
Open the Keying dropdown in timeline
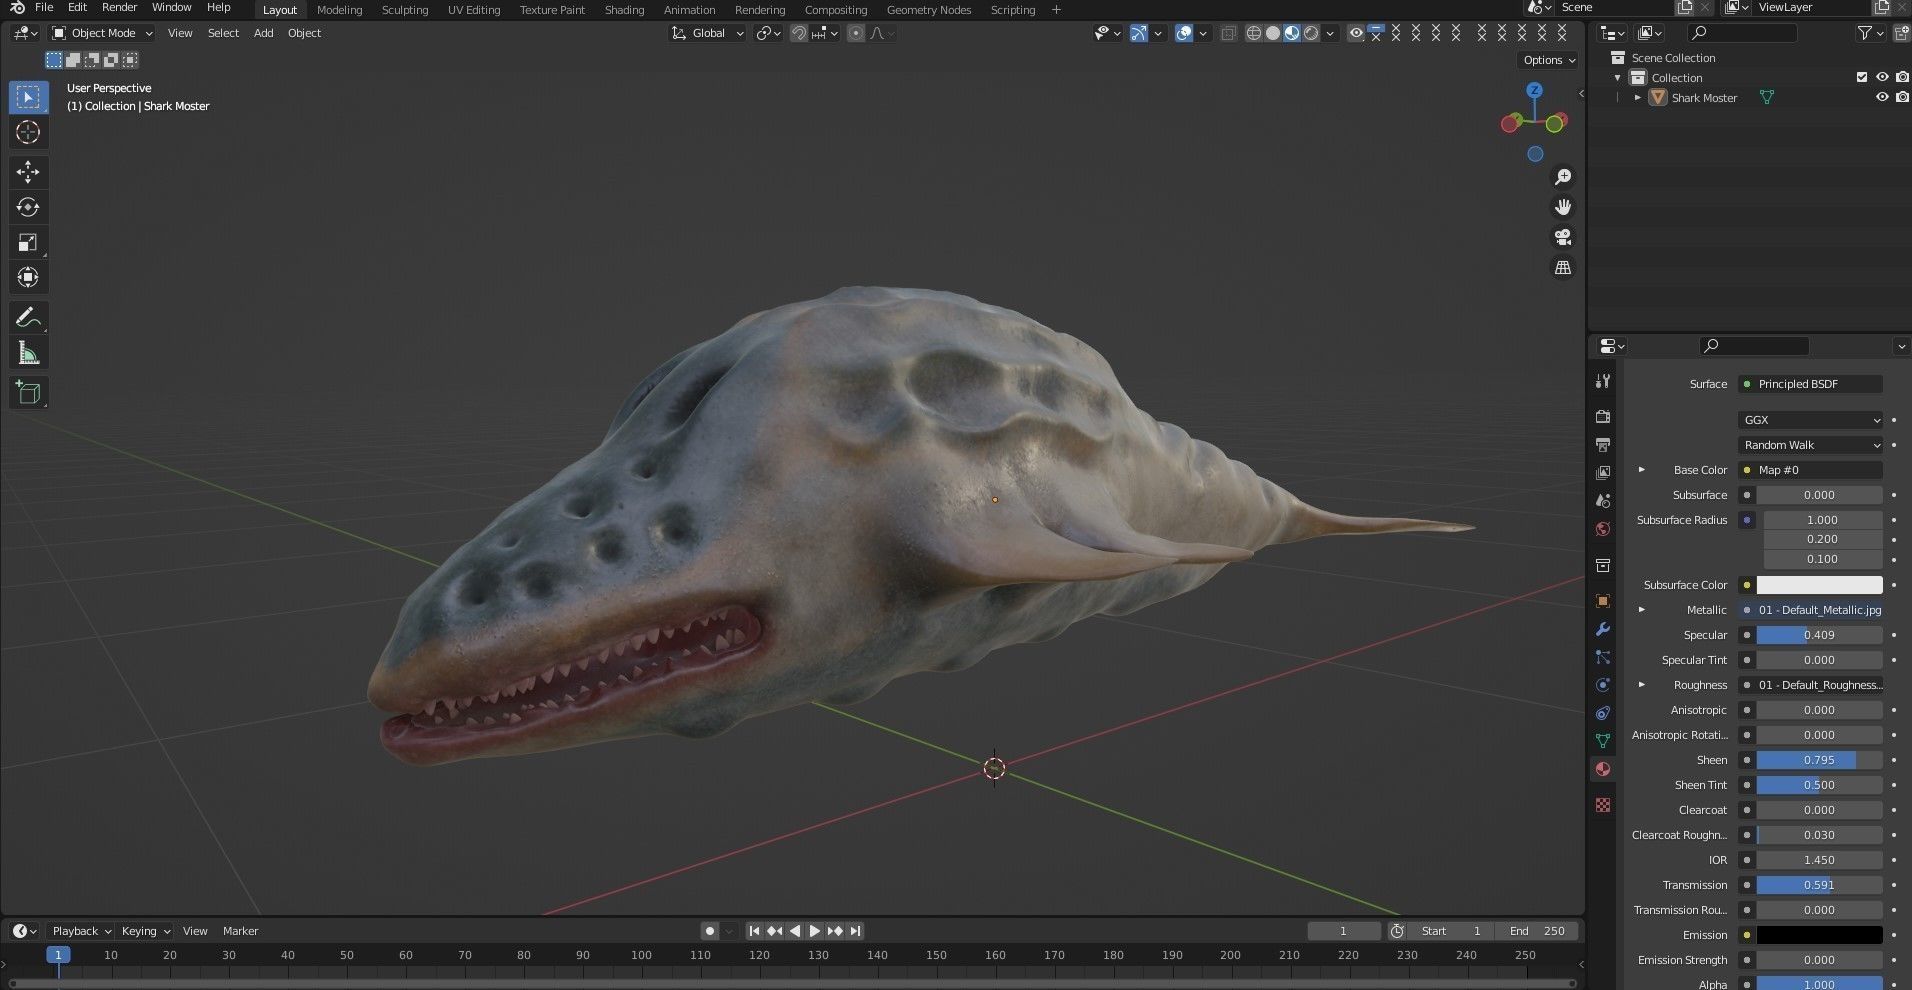145,931
